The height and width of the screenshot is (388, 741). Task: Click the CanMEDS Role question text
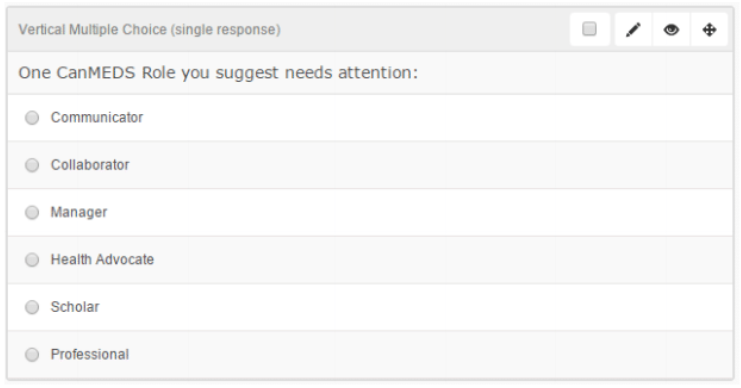click(x=218, y=73)
